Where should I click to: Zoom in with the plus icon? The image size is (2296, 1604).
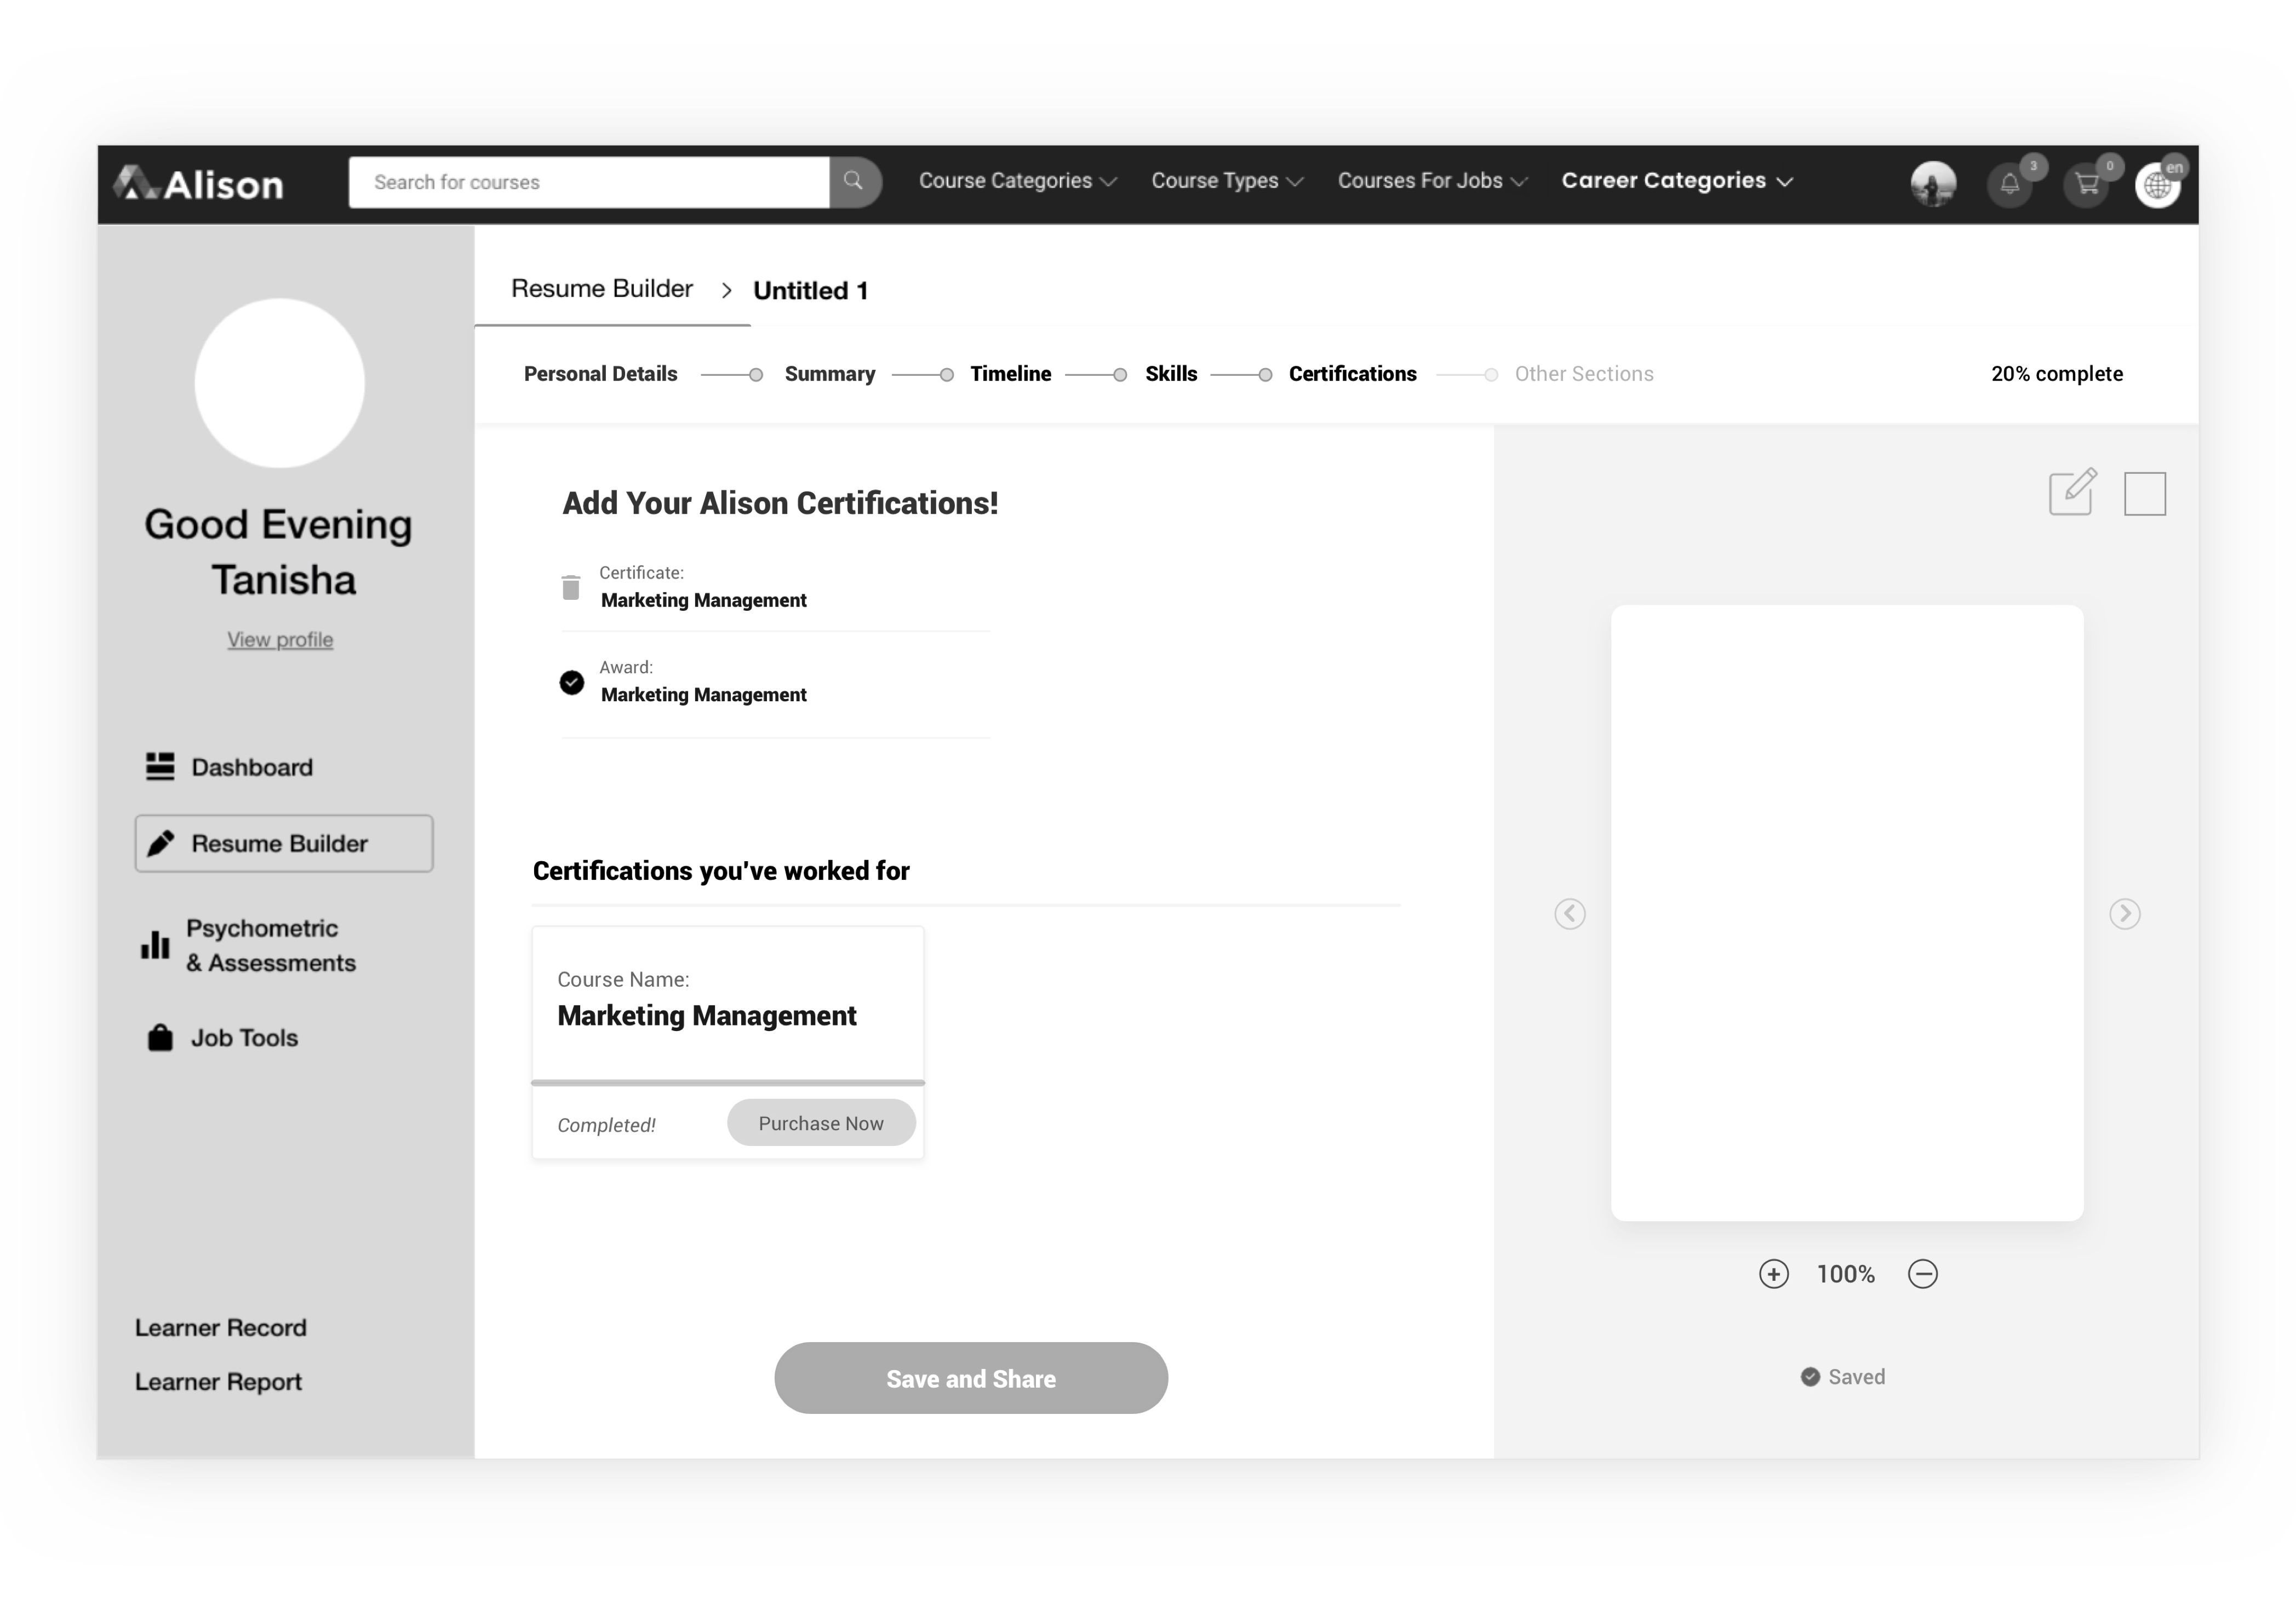click(x=1773, y=1274)
